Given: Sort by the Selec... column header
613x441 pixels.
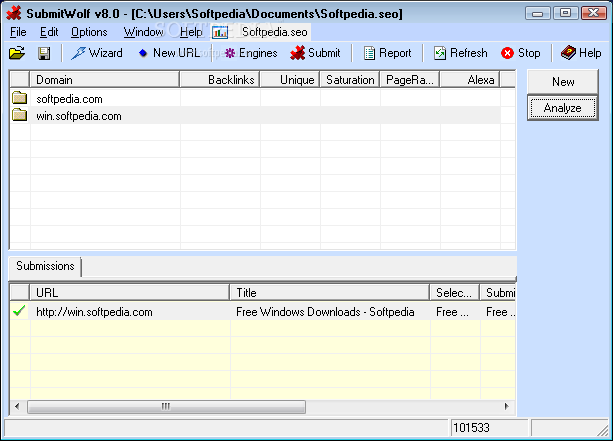Looking at the screenshot, I should click(455, 293).
